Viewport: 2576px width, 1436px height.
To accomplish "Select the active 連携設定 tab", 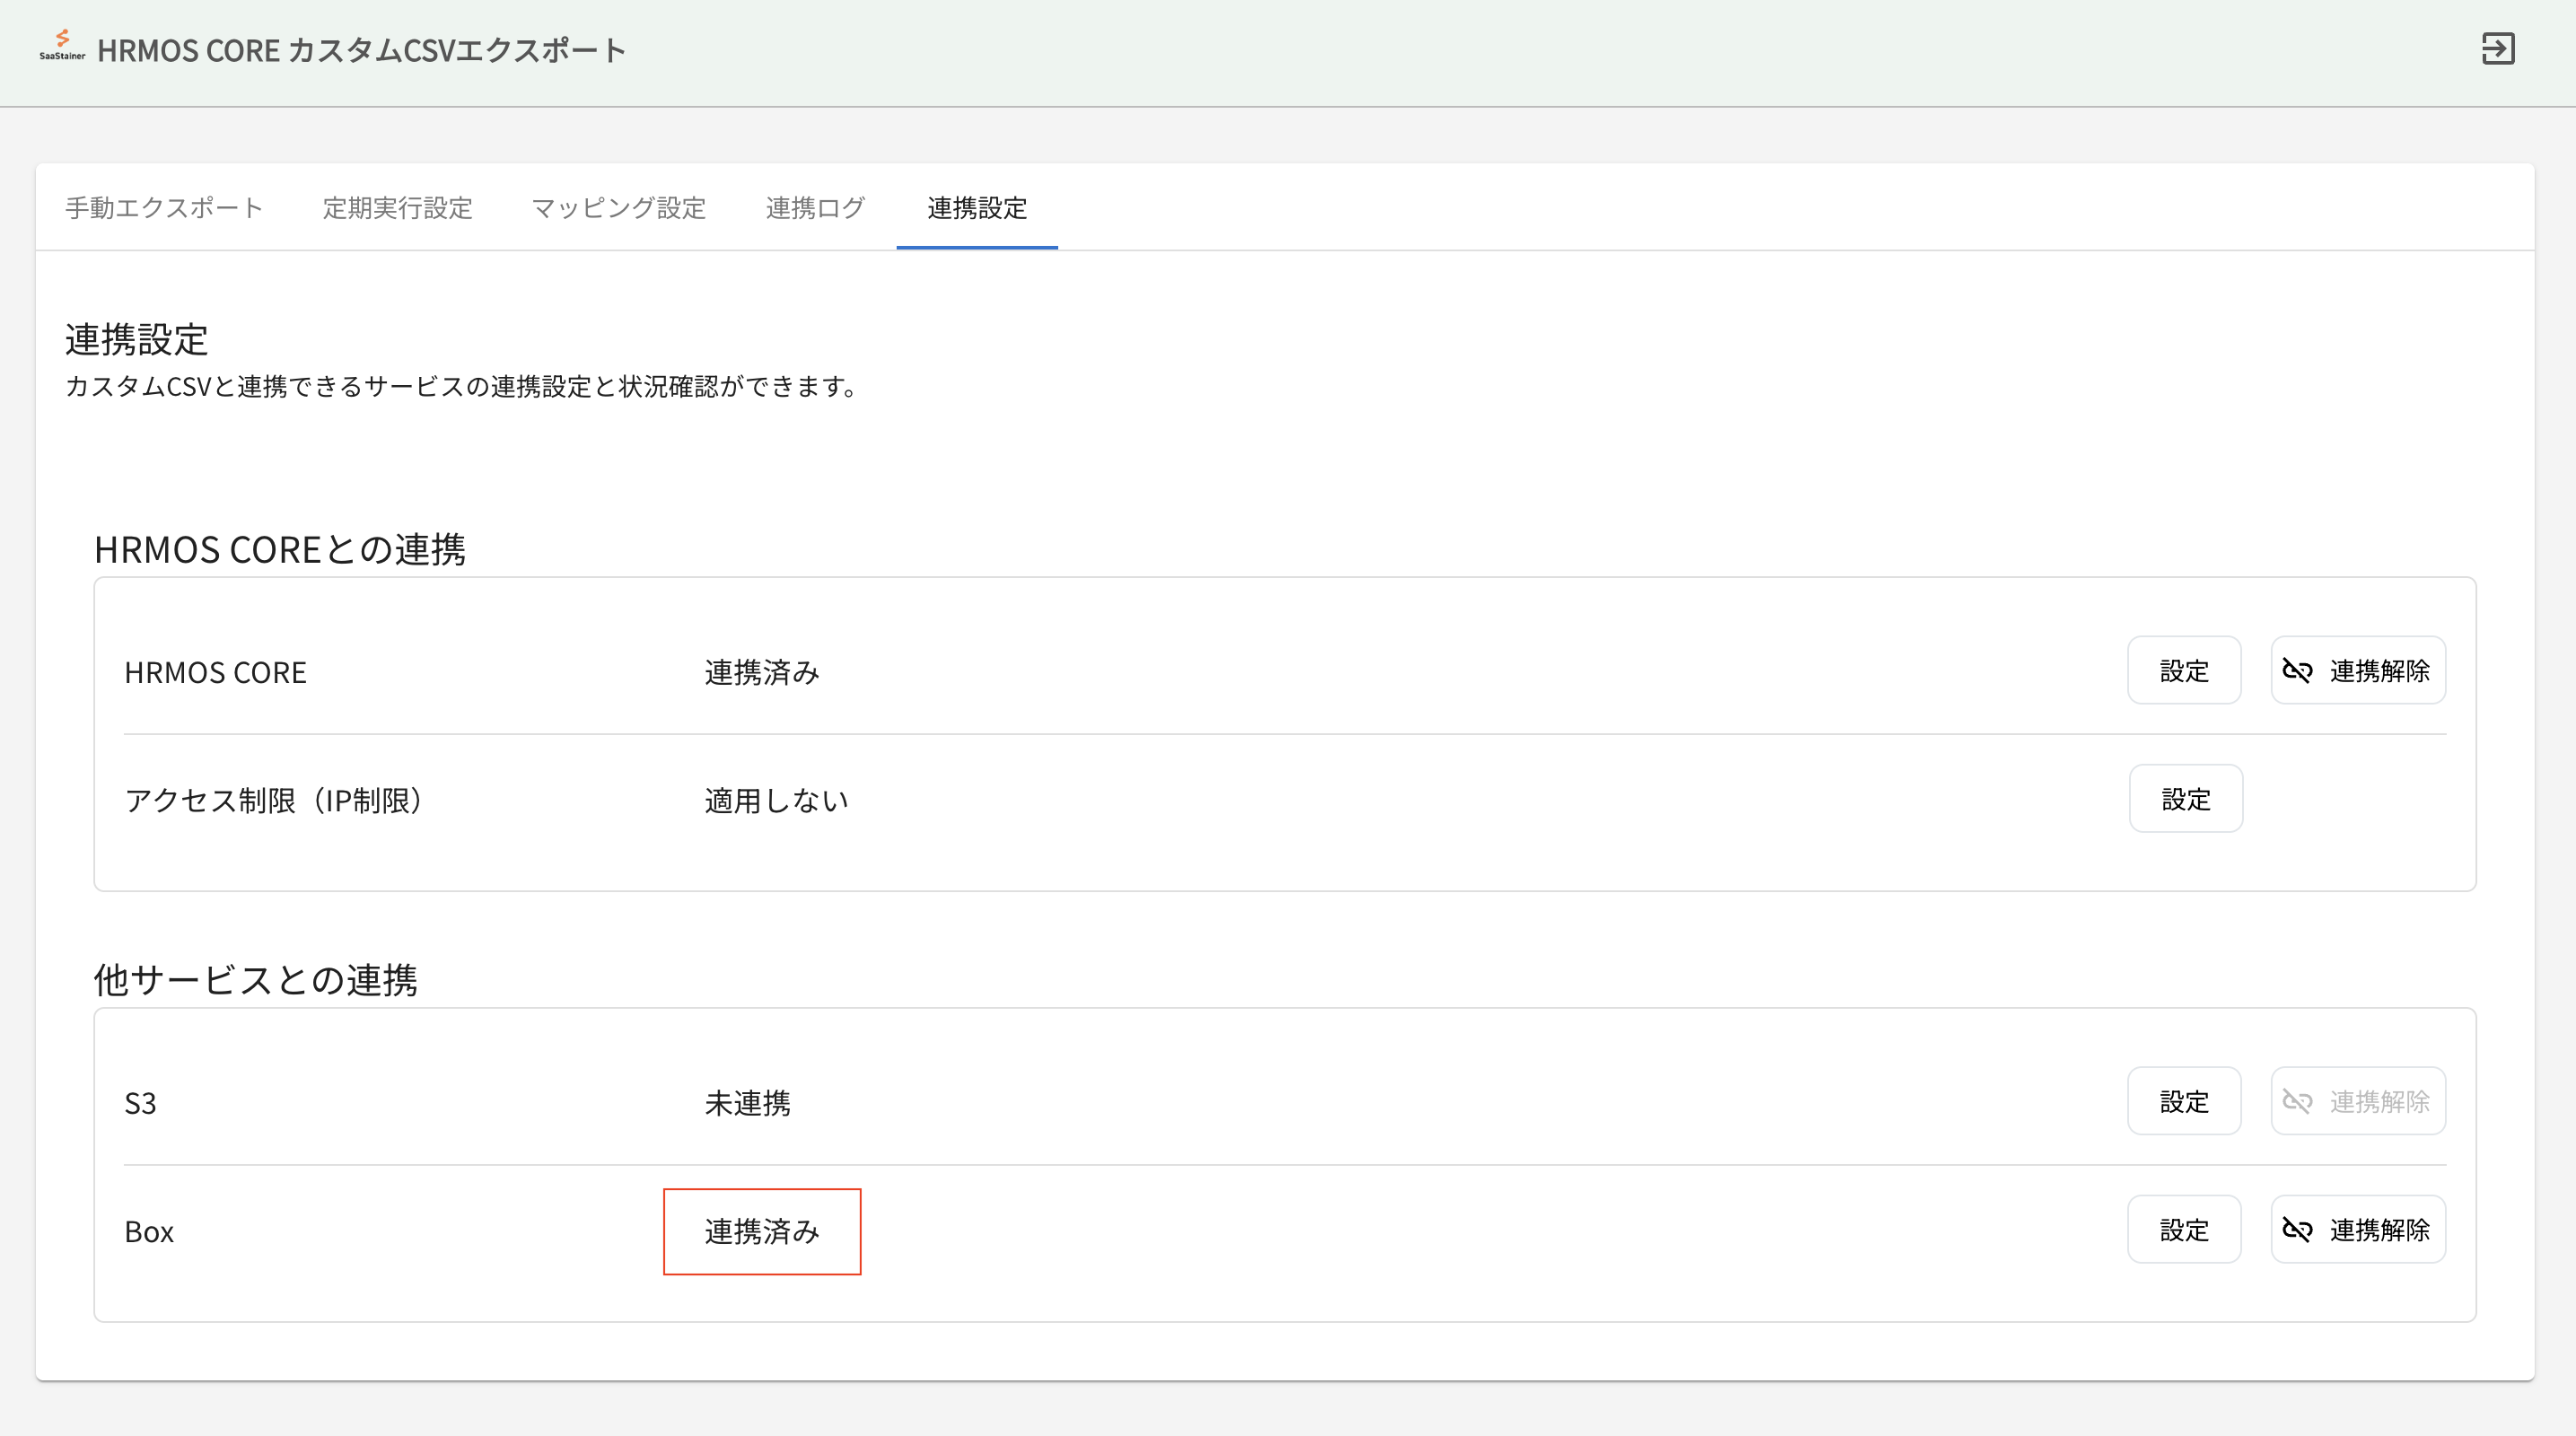I will [976, 208].
